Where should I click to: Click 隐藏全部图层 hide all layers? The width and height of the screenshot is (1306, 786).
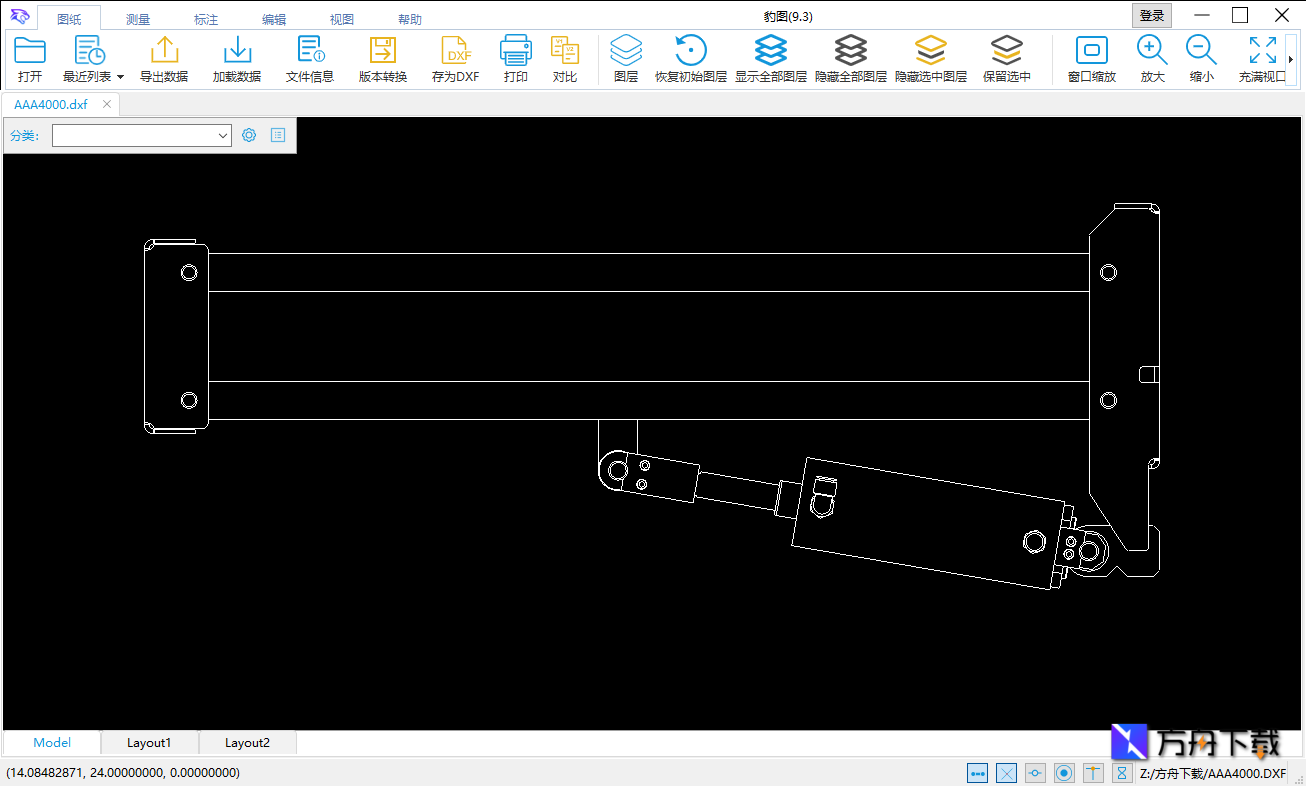(x=851, y=52)
